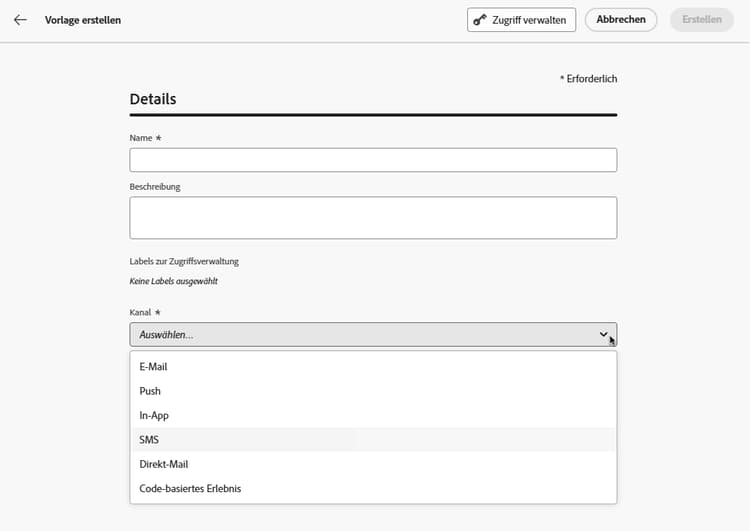Image resolution: width=750 pixels, height=531 pixels.
Task: Click the "Vorlage erstellen" page title
Action: point(83,20)
